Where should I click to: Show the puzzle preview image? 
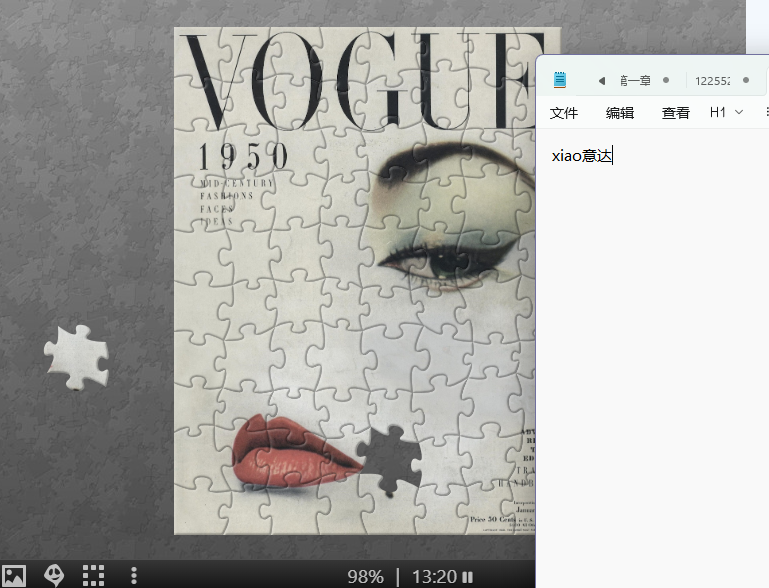pyautogui.click(x=14, y=575)
